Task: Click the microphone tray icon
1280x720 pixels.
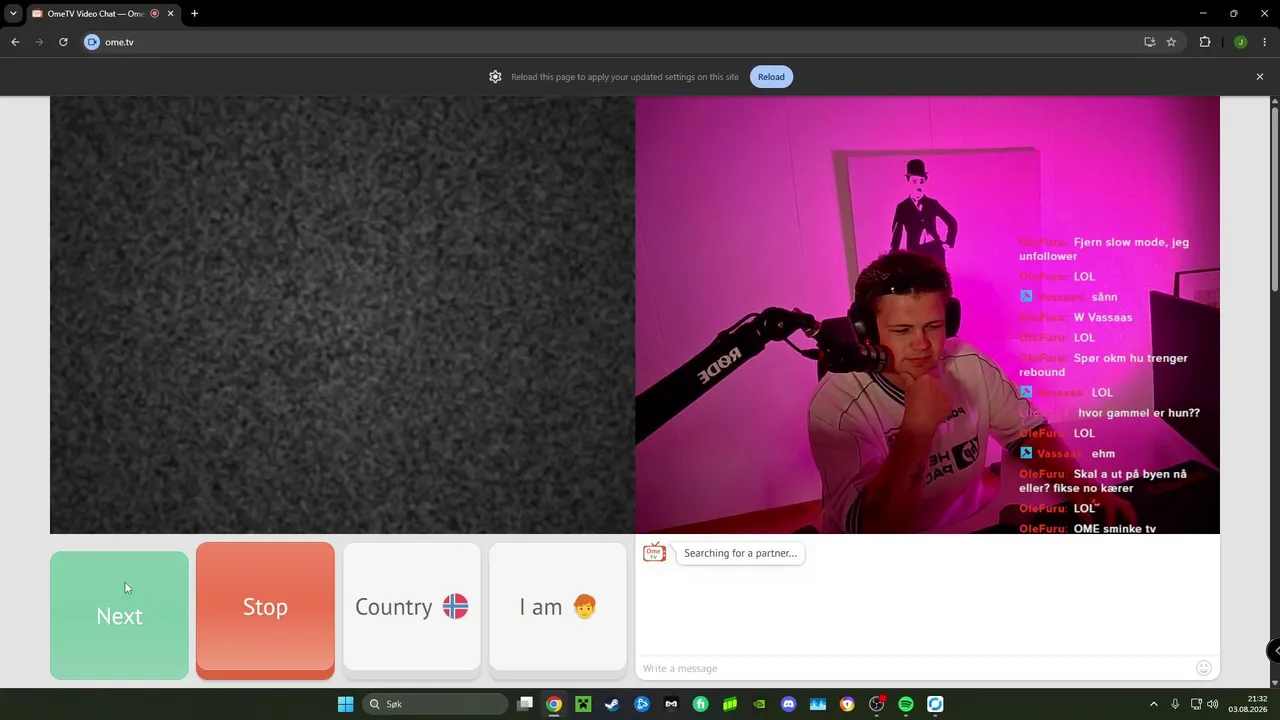Action: [x=1175, y=704]
